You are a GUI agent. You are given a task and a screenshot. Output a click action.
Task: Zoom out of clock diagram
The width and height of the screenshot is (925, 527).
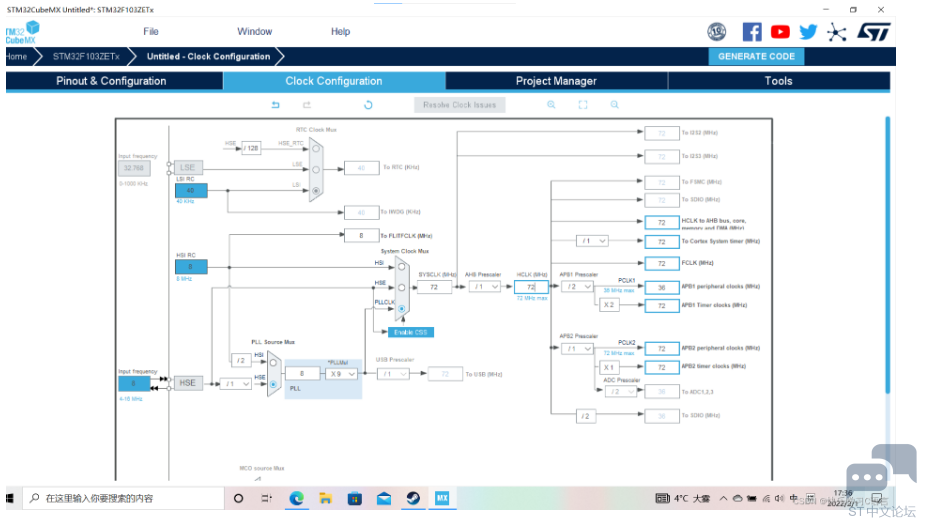click(x=615, y=104)
